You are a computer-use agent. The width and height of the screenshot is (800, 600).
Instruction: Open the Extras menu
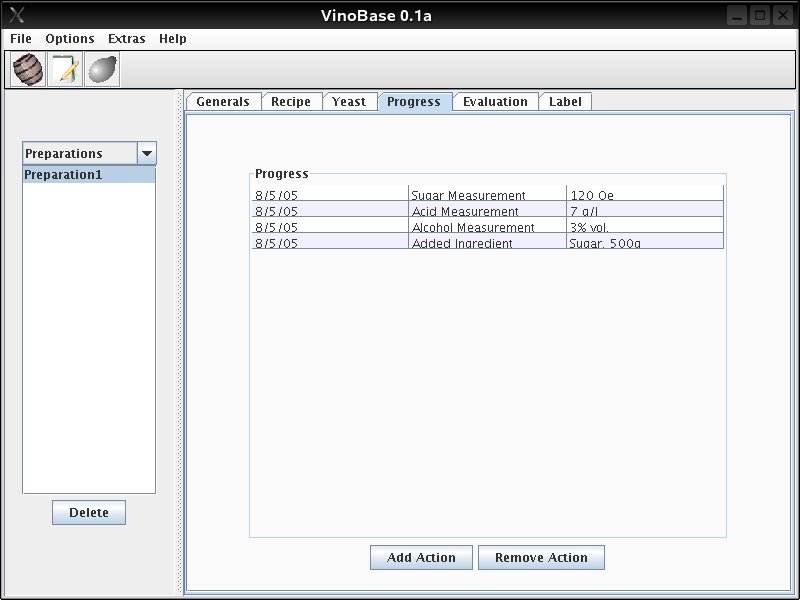point(126,39)
